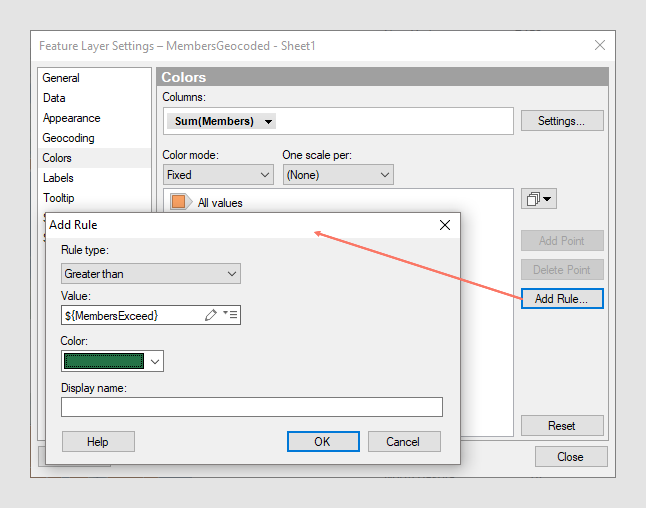Click the orange All values color swatch

coord(178,202)
